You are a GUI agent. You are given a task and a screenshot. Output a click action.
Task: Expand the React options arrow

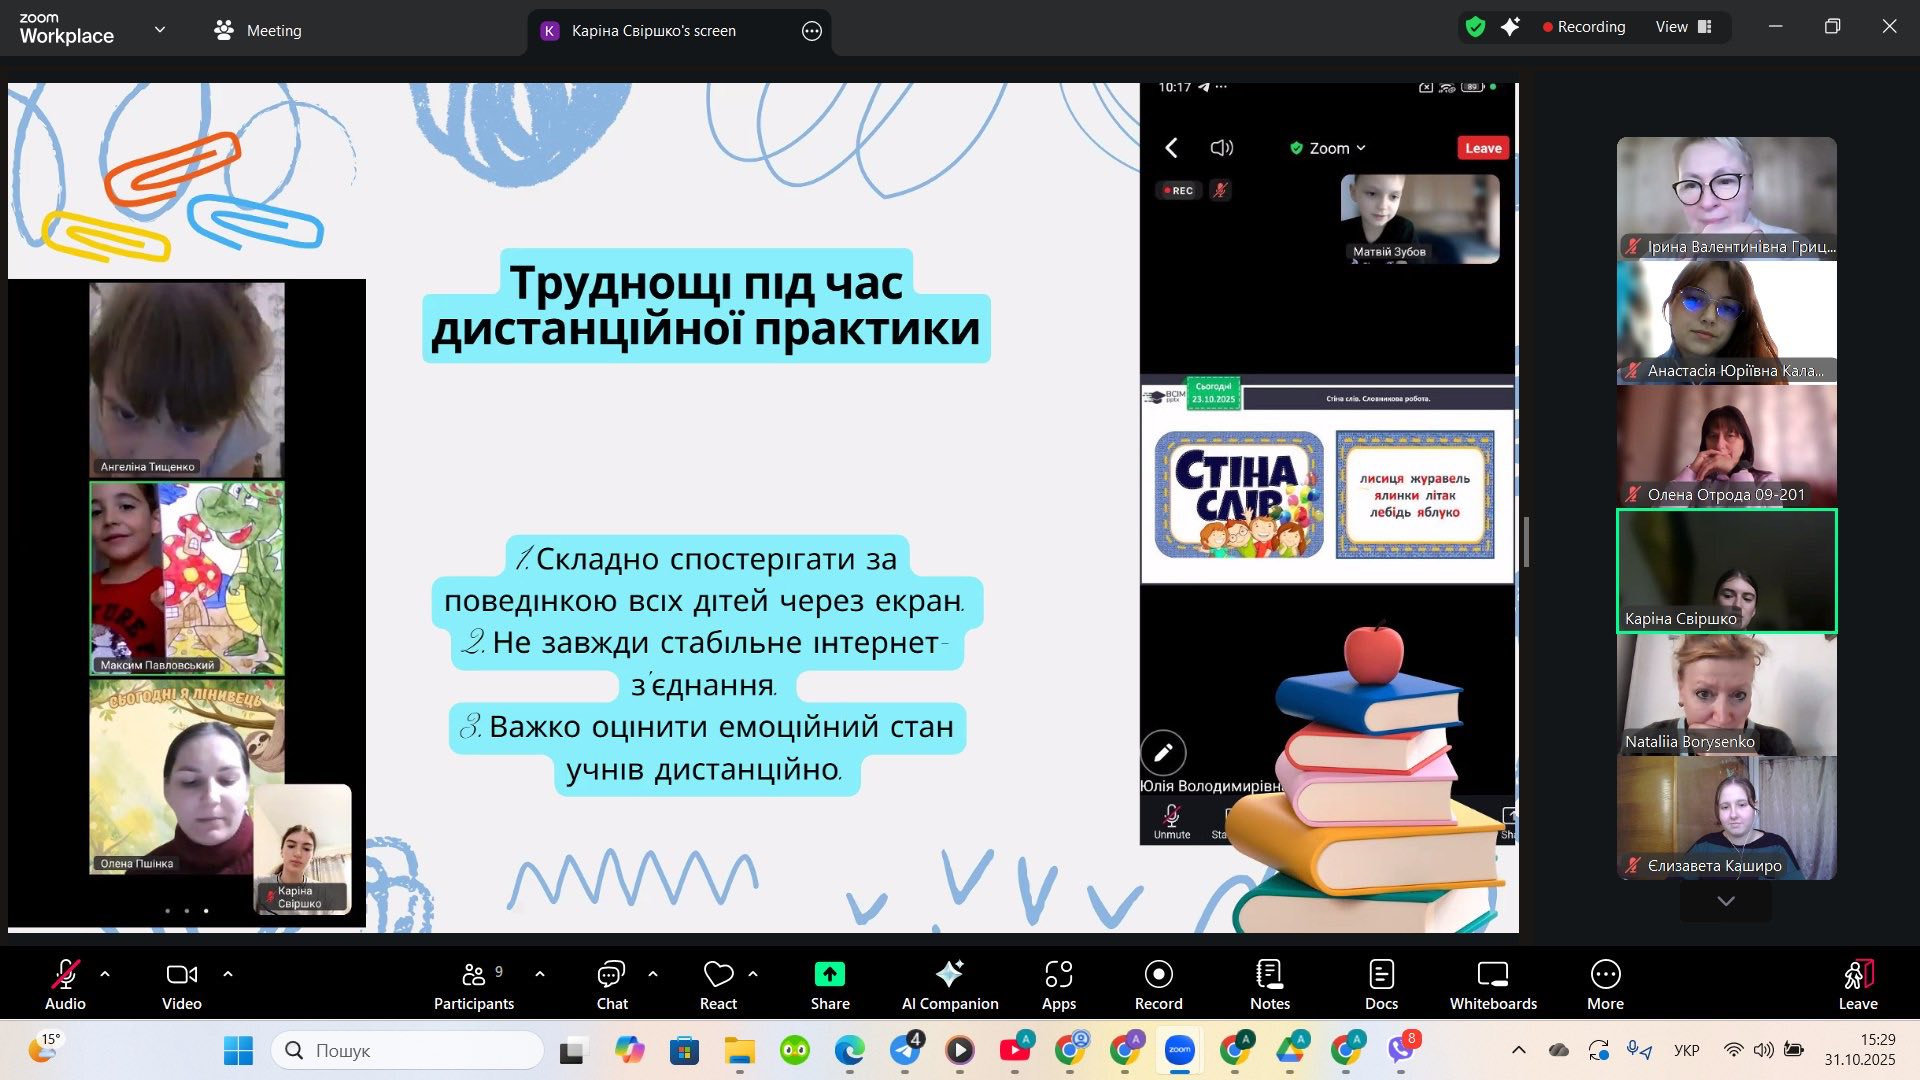coord(753,973)
